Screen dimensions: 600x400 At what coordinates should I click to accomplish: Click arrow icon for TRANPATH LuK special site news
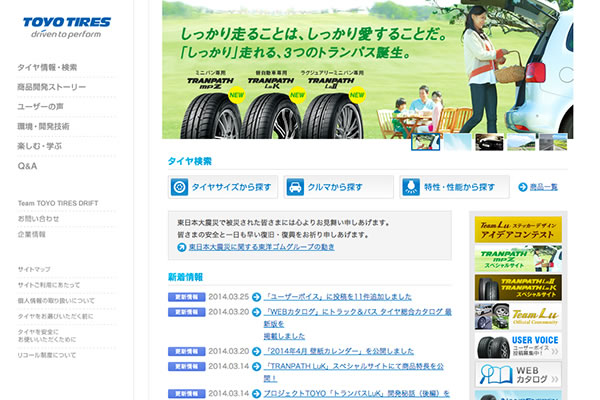(x=256, y=367)
